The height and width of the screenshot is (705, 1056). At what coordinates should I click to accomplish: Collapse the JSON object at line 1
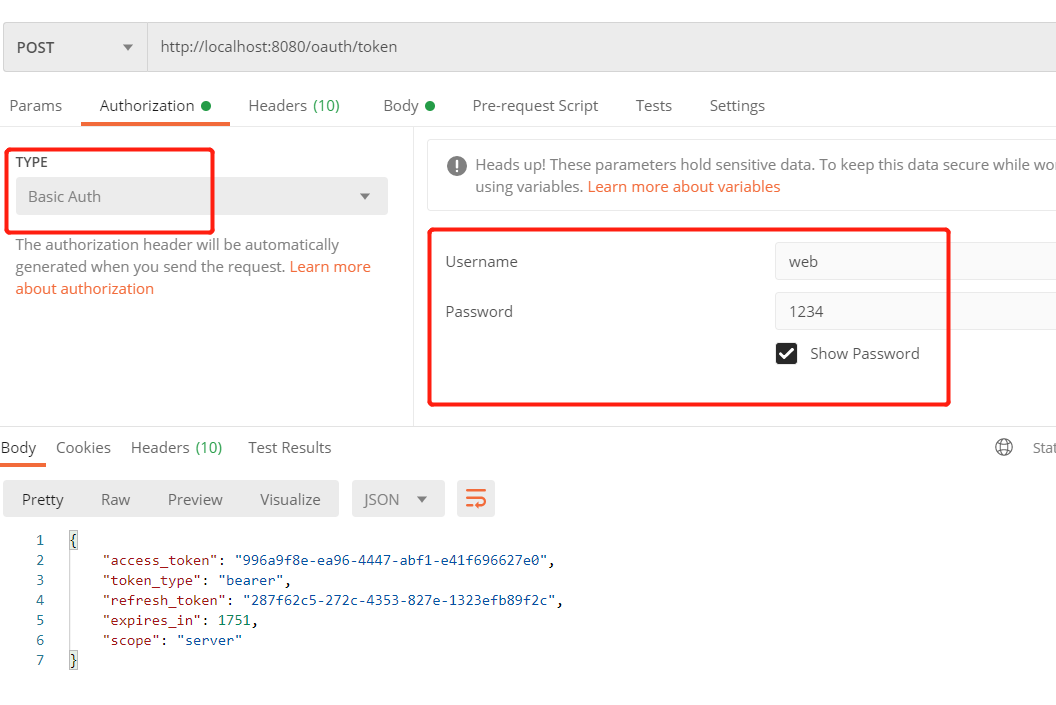73,540
